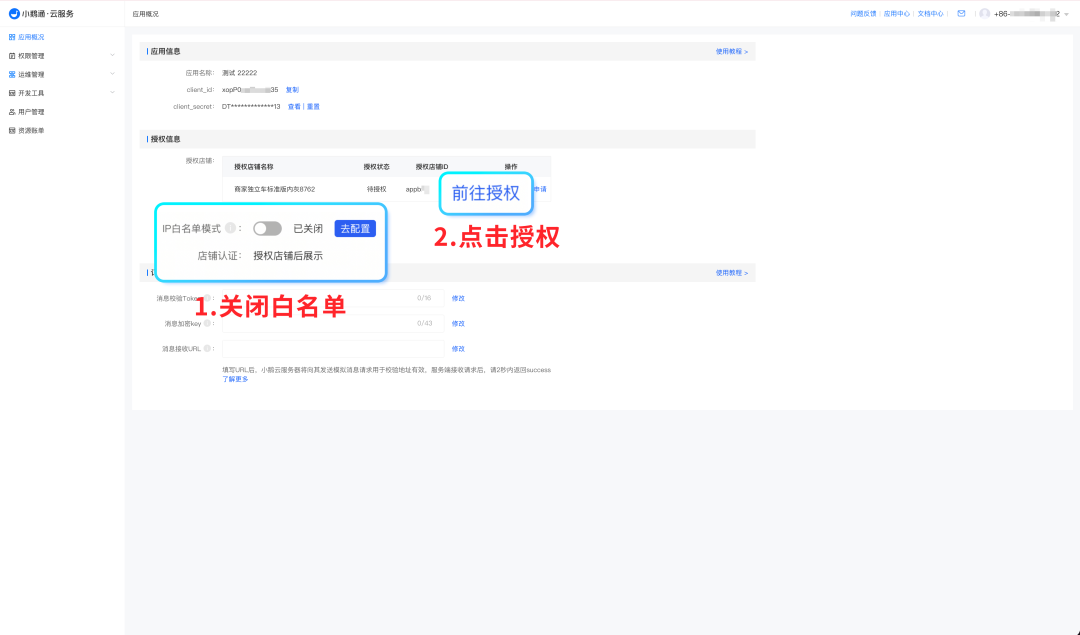The height and width of the screenshot is (635, 1080).
Task: Open the lower 使用教程 link above message settings
Action: 731,273
